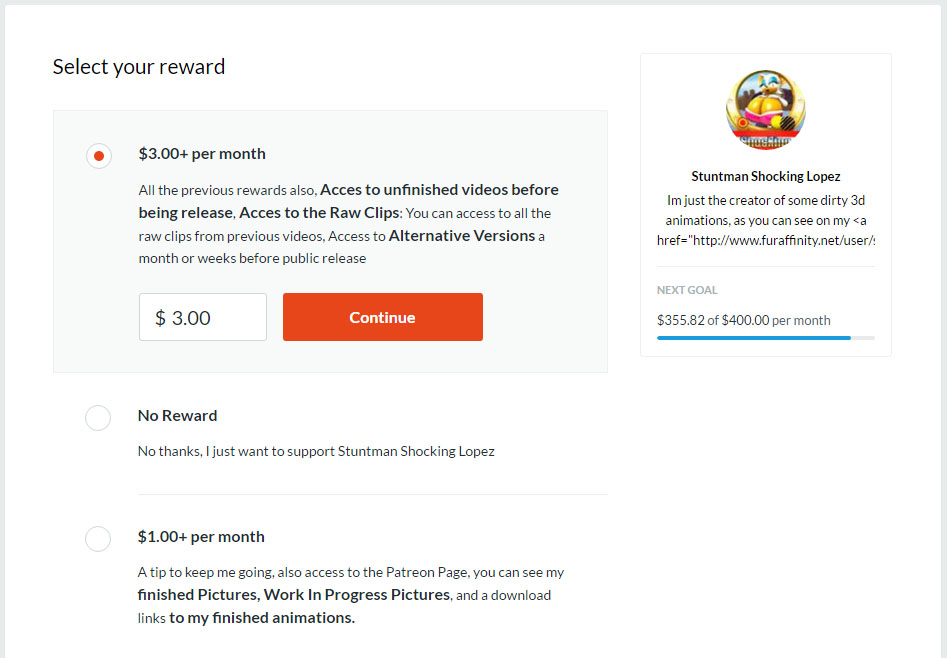This screenshot has width=947, height=658.
Task: Click the "No Reward" title text
Action: tap(178, 416)
